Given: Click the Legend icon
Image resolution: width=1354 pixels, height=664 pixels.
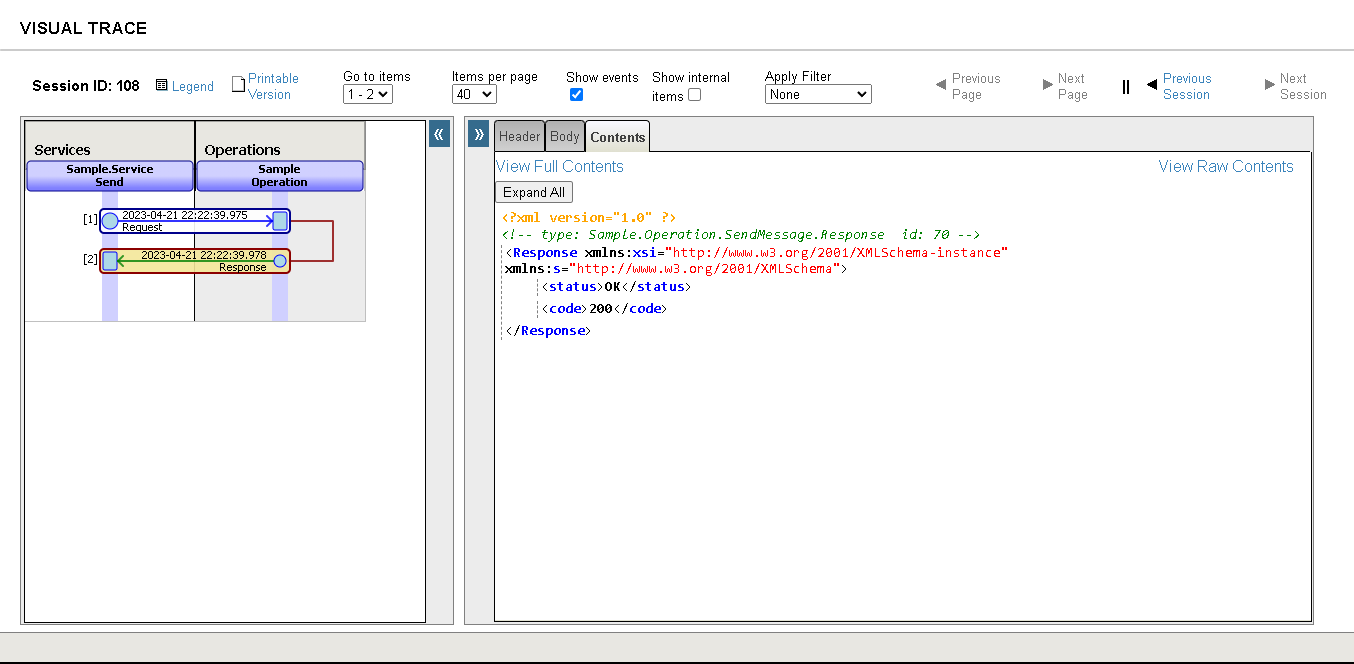Looking at the screenshot, I should coord(162,86).
